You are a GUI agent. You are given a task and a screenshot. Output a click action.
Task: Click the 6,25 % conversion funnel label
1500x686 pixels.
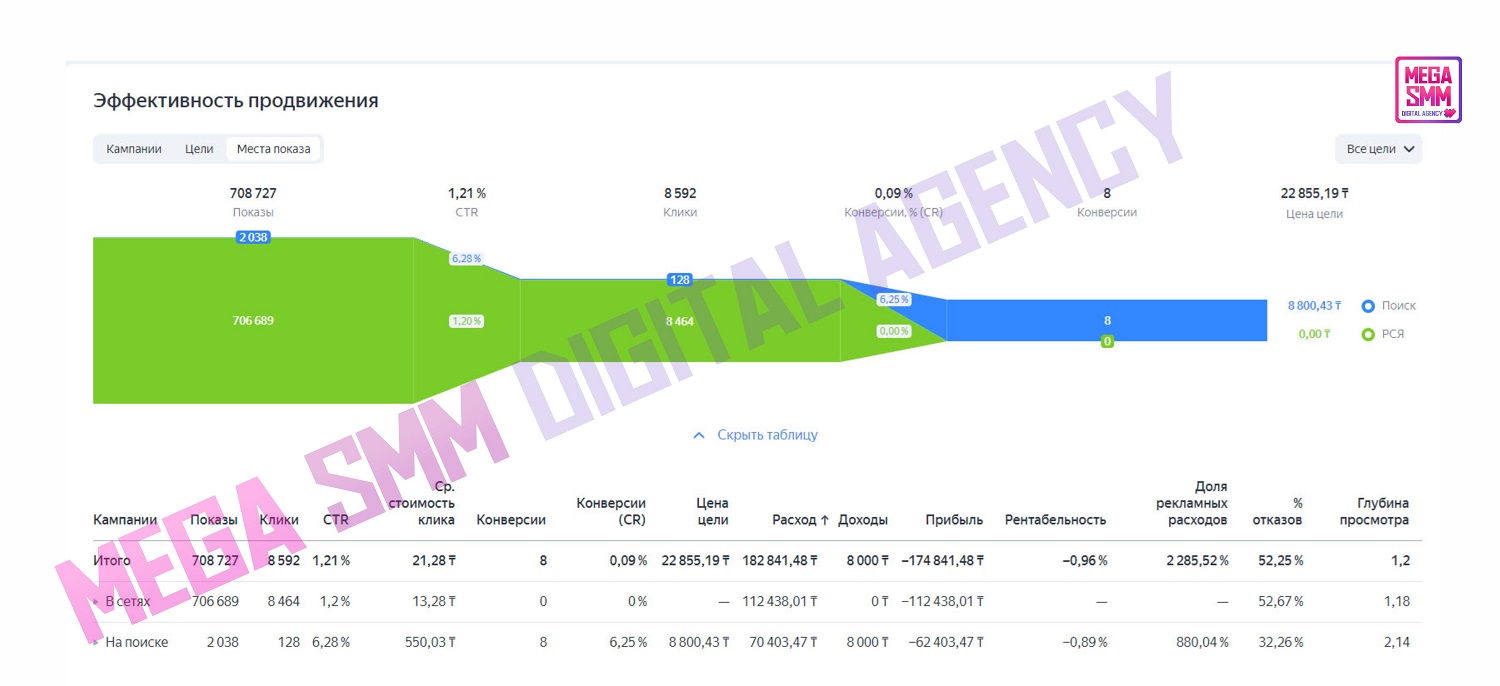pyautogui.click(x=893, y=299)
